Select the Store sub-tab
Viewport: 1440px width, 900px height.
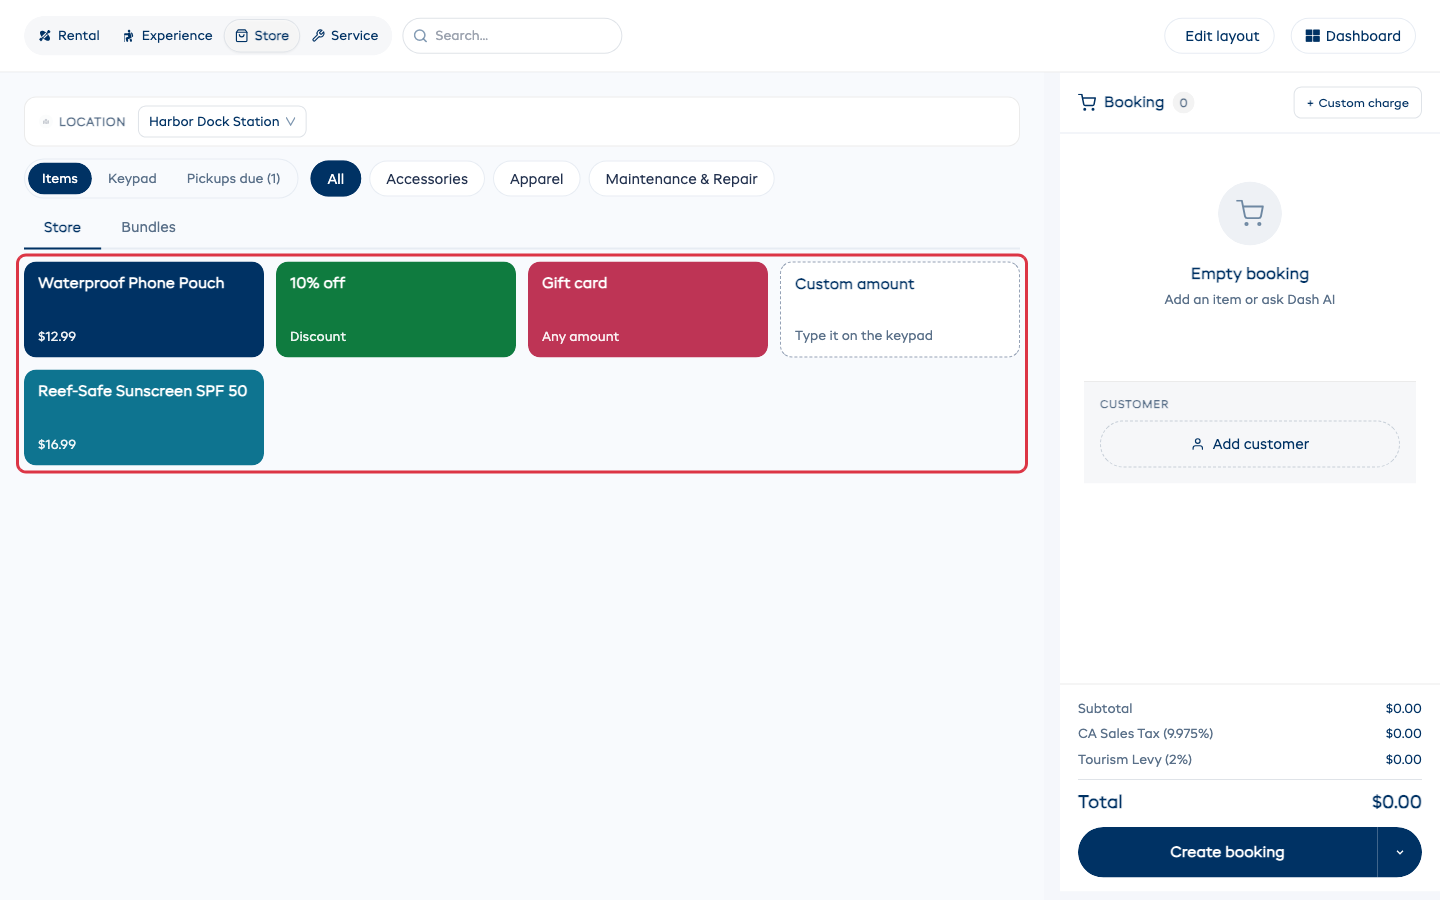point(62,228)
